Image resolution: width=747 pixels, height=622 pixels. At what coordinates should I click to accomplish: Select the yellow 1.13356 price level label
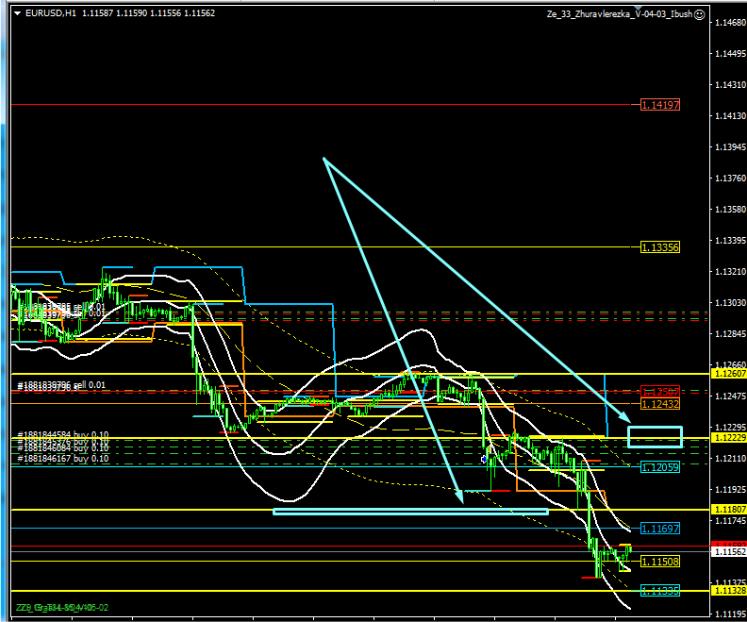pos(660,246)
